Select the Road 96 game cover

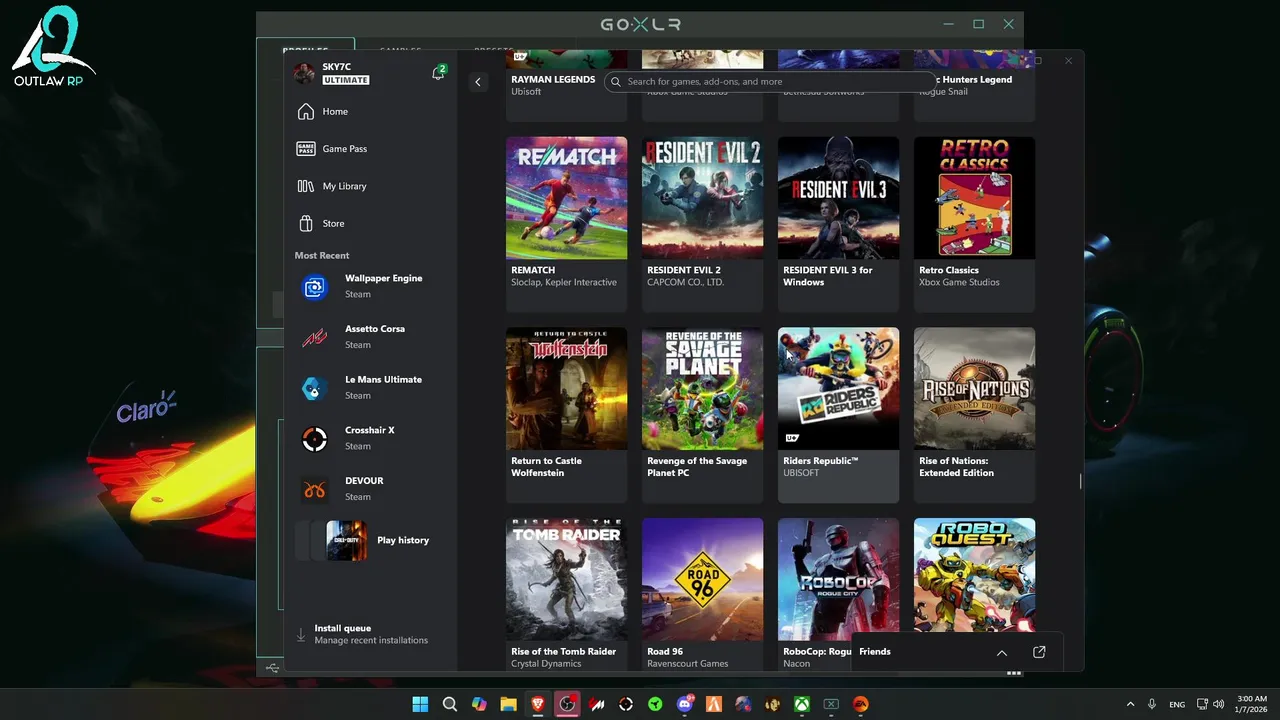pyautogui.click(x=703, y=579)
